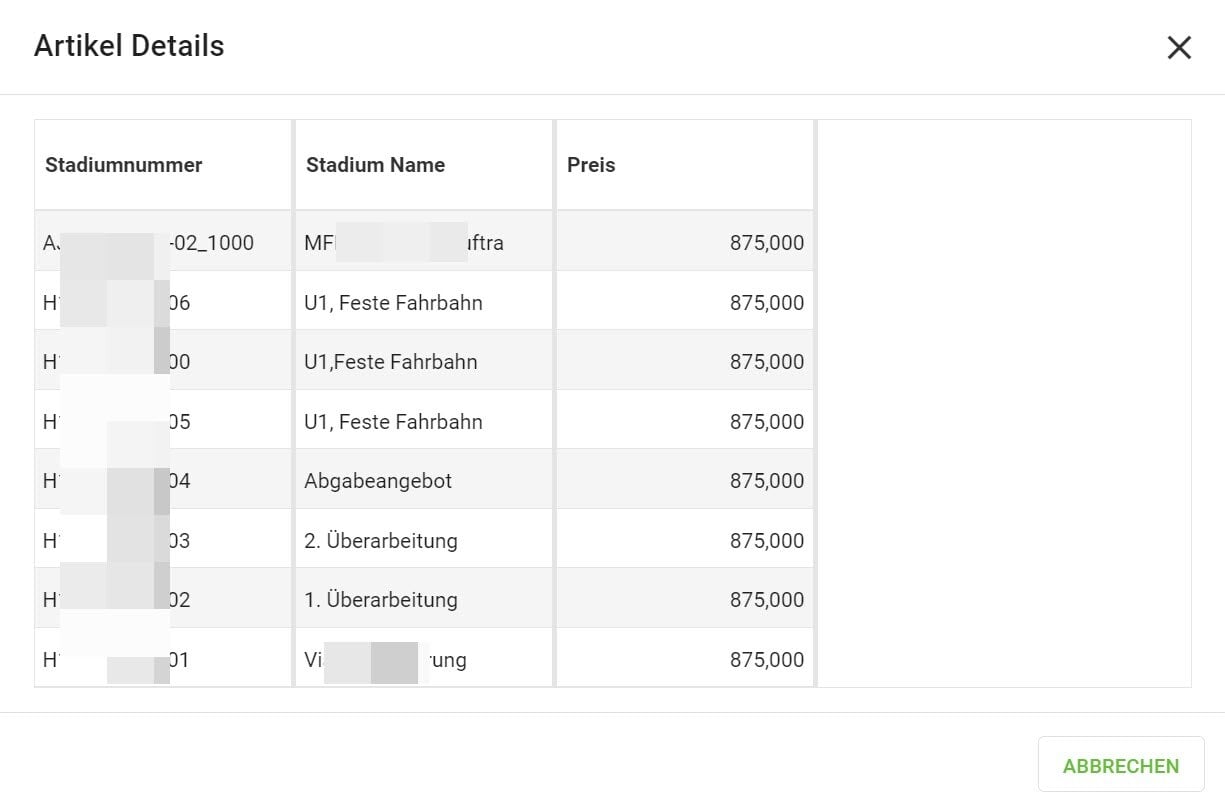The image size is (1225, 812).
Task: Click the Stadium Name column header
Action: (375, 166)
